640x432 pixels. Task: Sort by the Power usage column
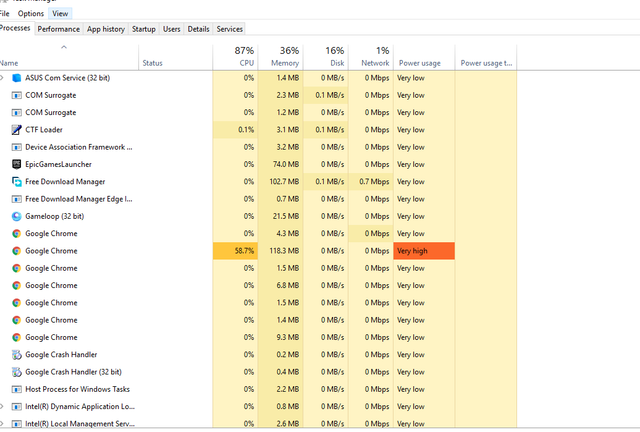tap(424, 57)
